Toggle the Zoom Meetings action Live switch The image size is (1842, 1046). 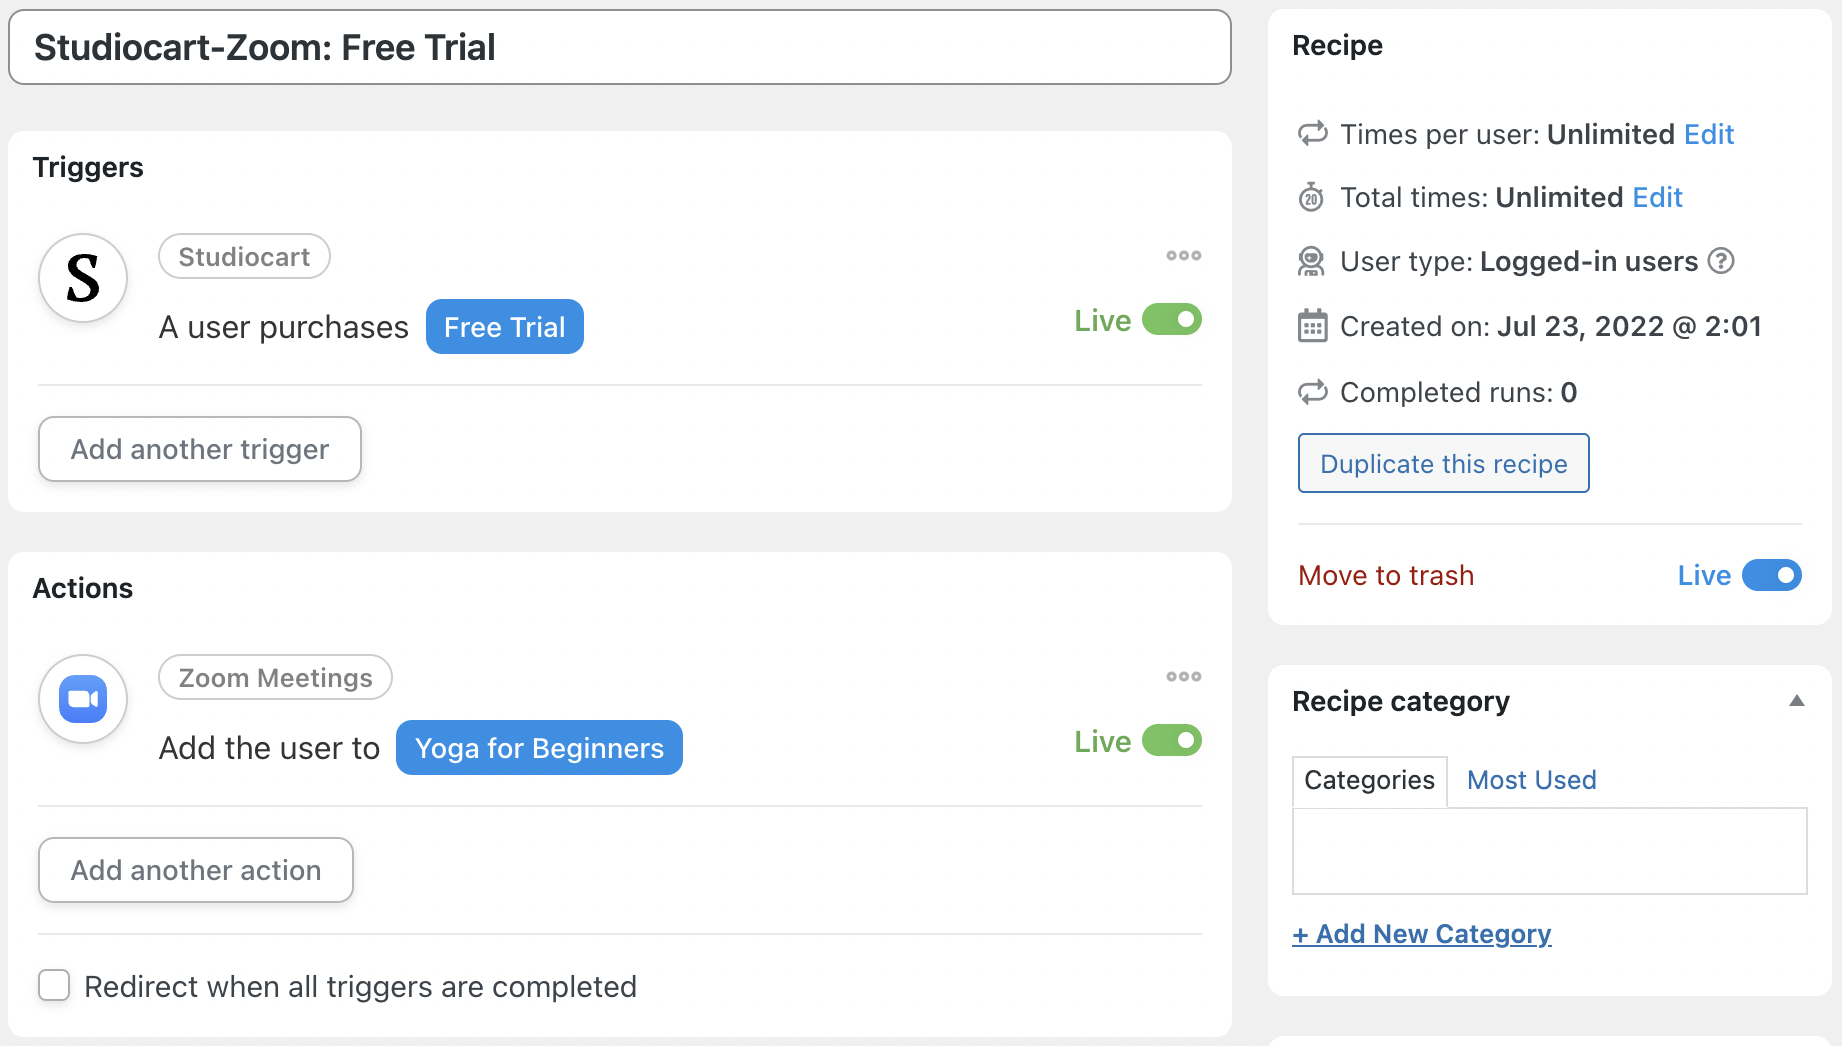pos(1172,741)
